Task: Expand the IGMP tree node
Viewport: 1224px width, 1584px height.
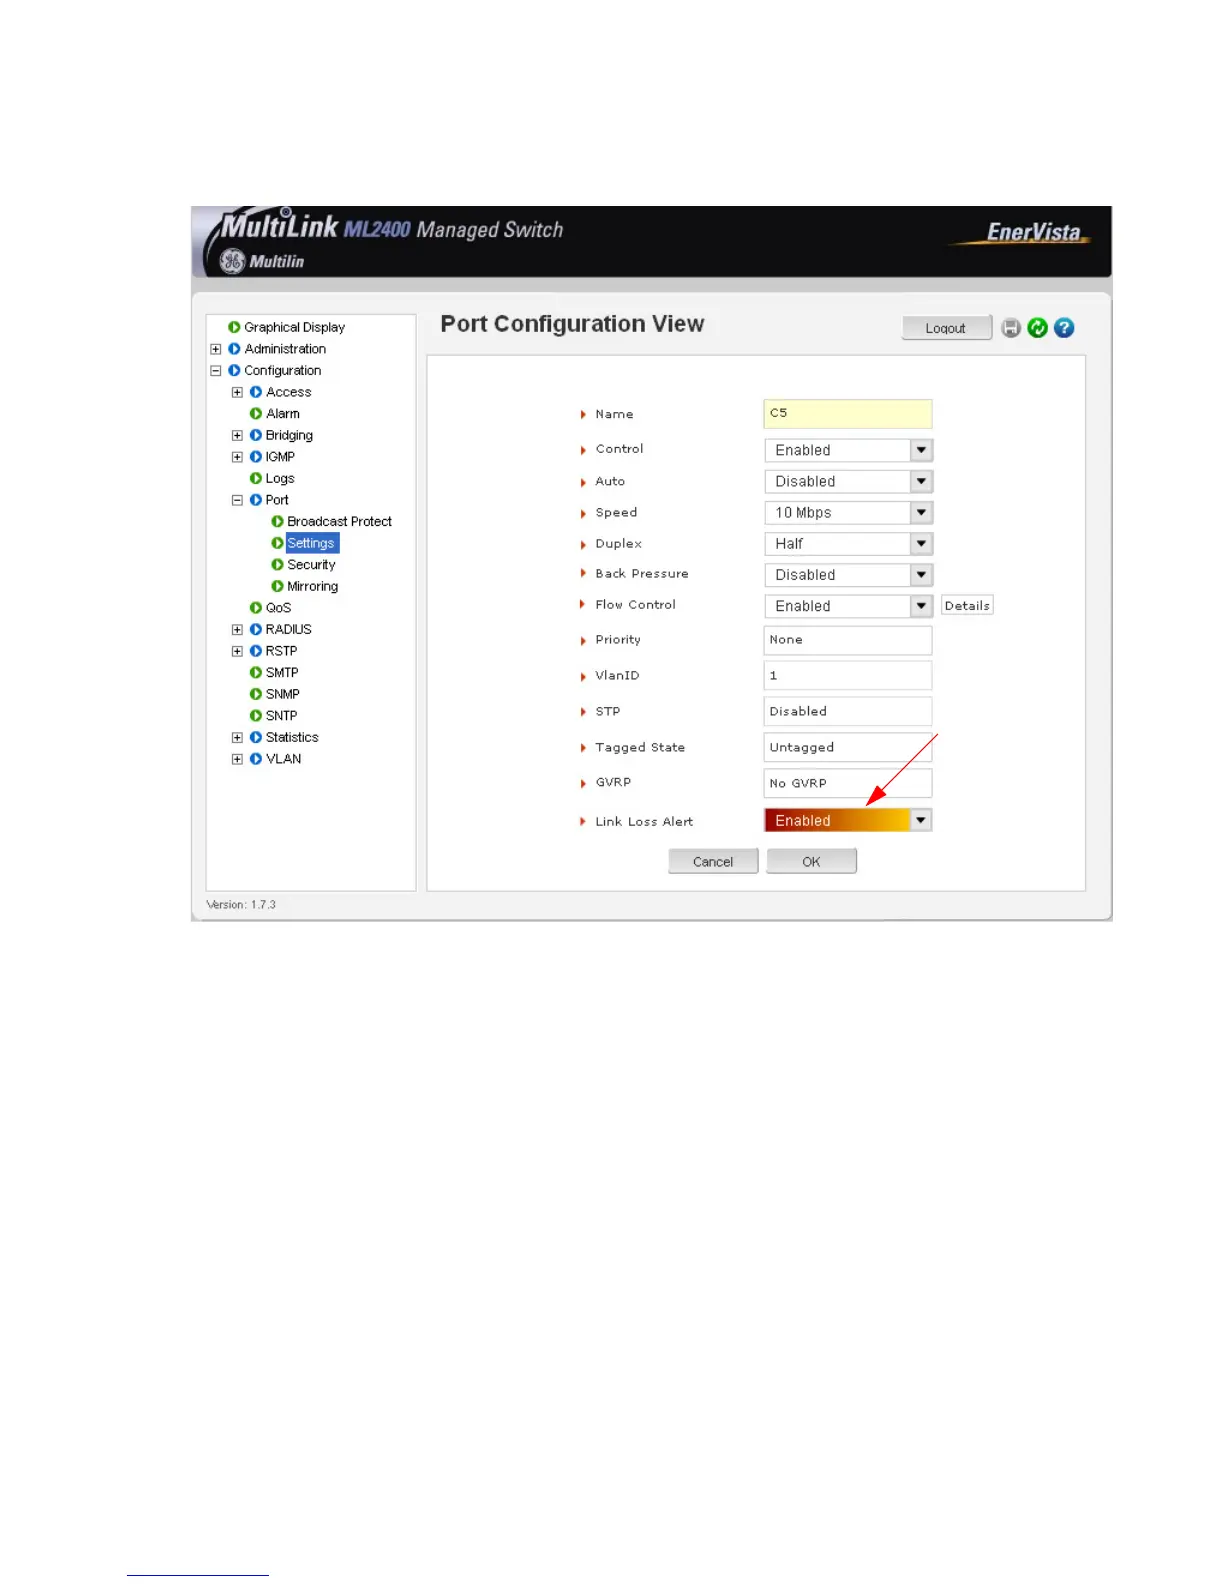Action: 237,457
